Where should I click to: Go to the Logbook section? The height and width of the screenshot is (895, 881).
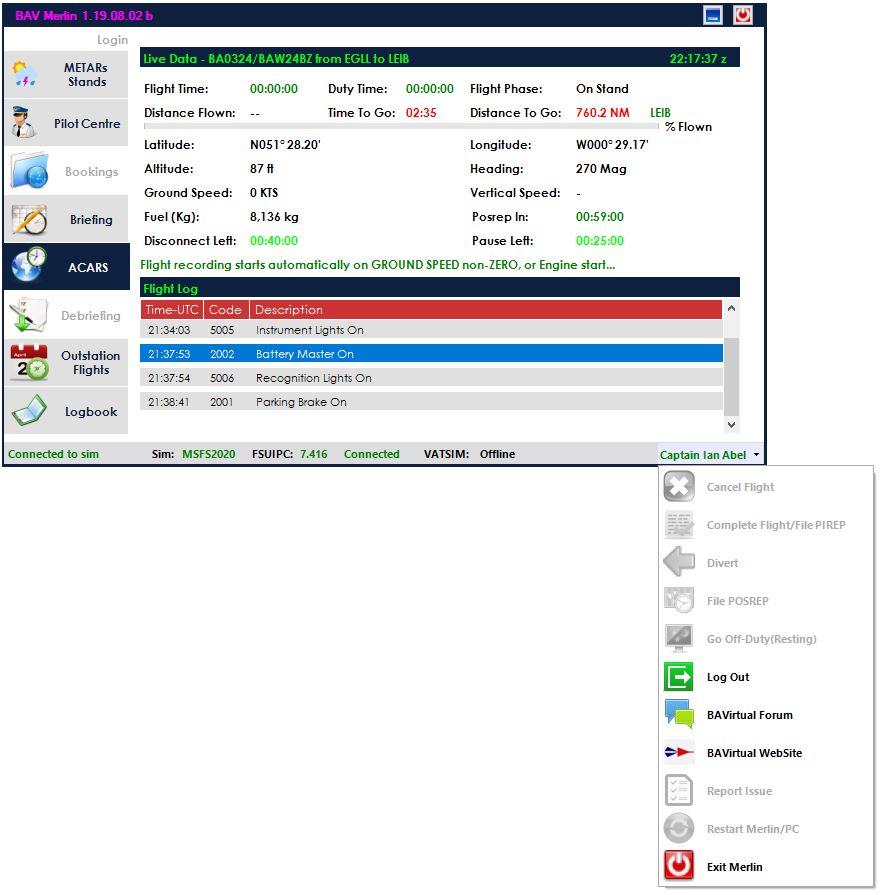pos(66,411)
